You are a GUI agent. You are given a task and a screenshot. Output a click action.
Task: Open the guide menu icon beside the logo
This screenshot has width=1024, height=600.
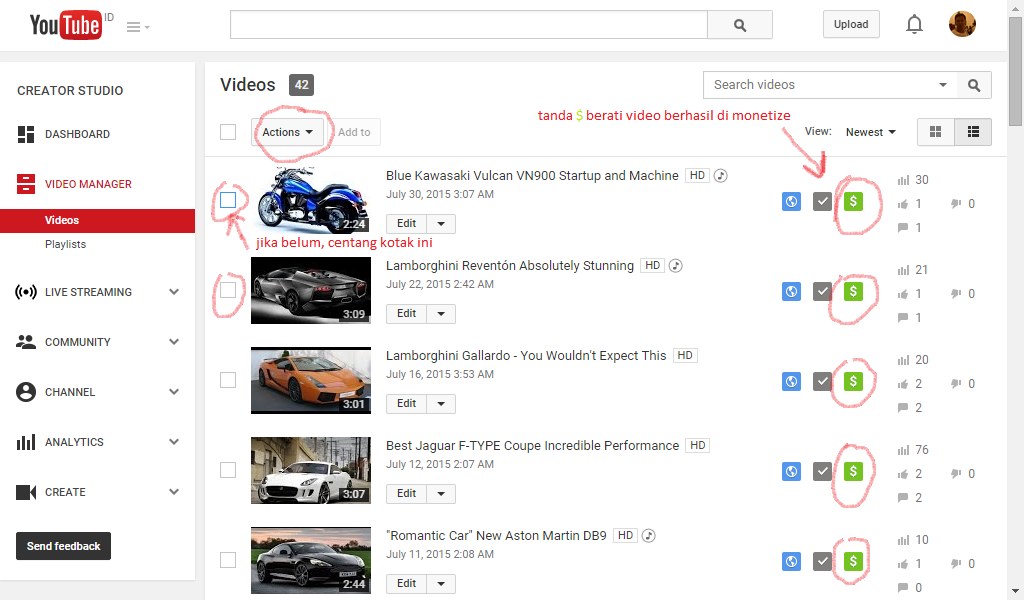[x=138, y=27]
